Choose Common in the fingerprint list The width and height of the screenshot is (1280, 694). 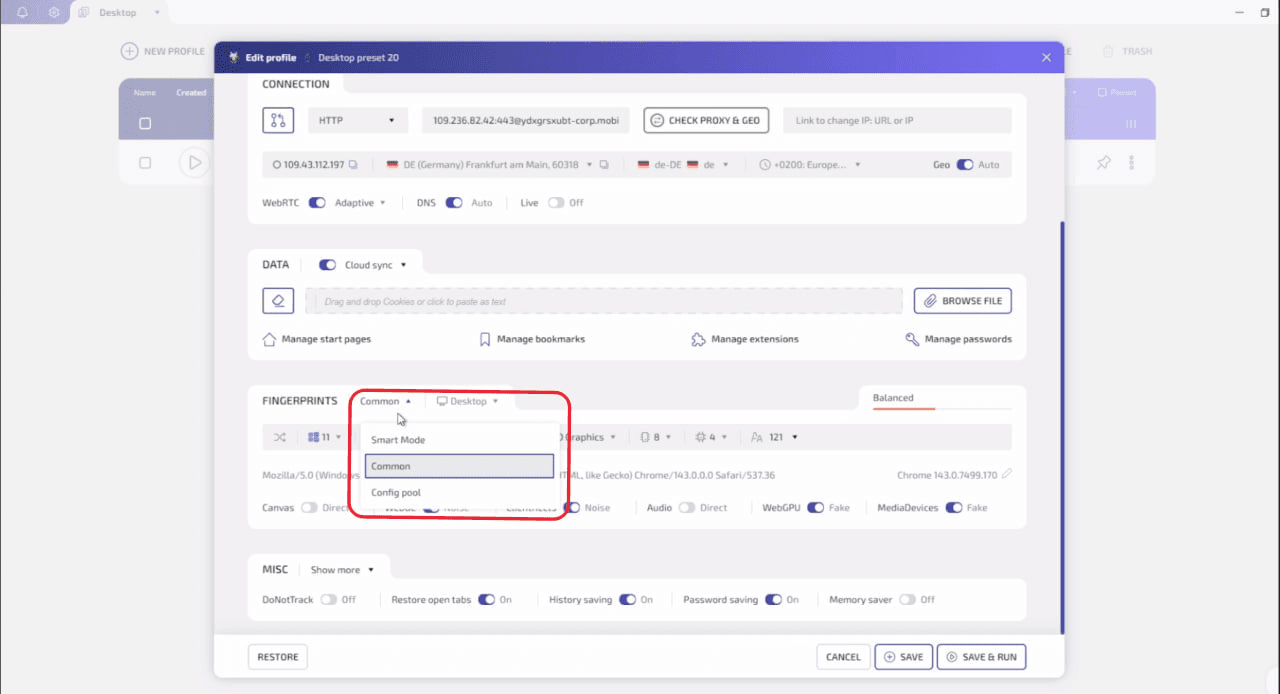(x=459, y=466)
